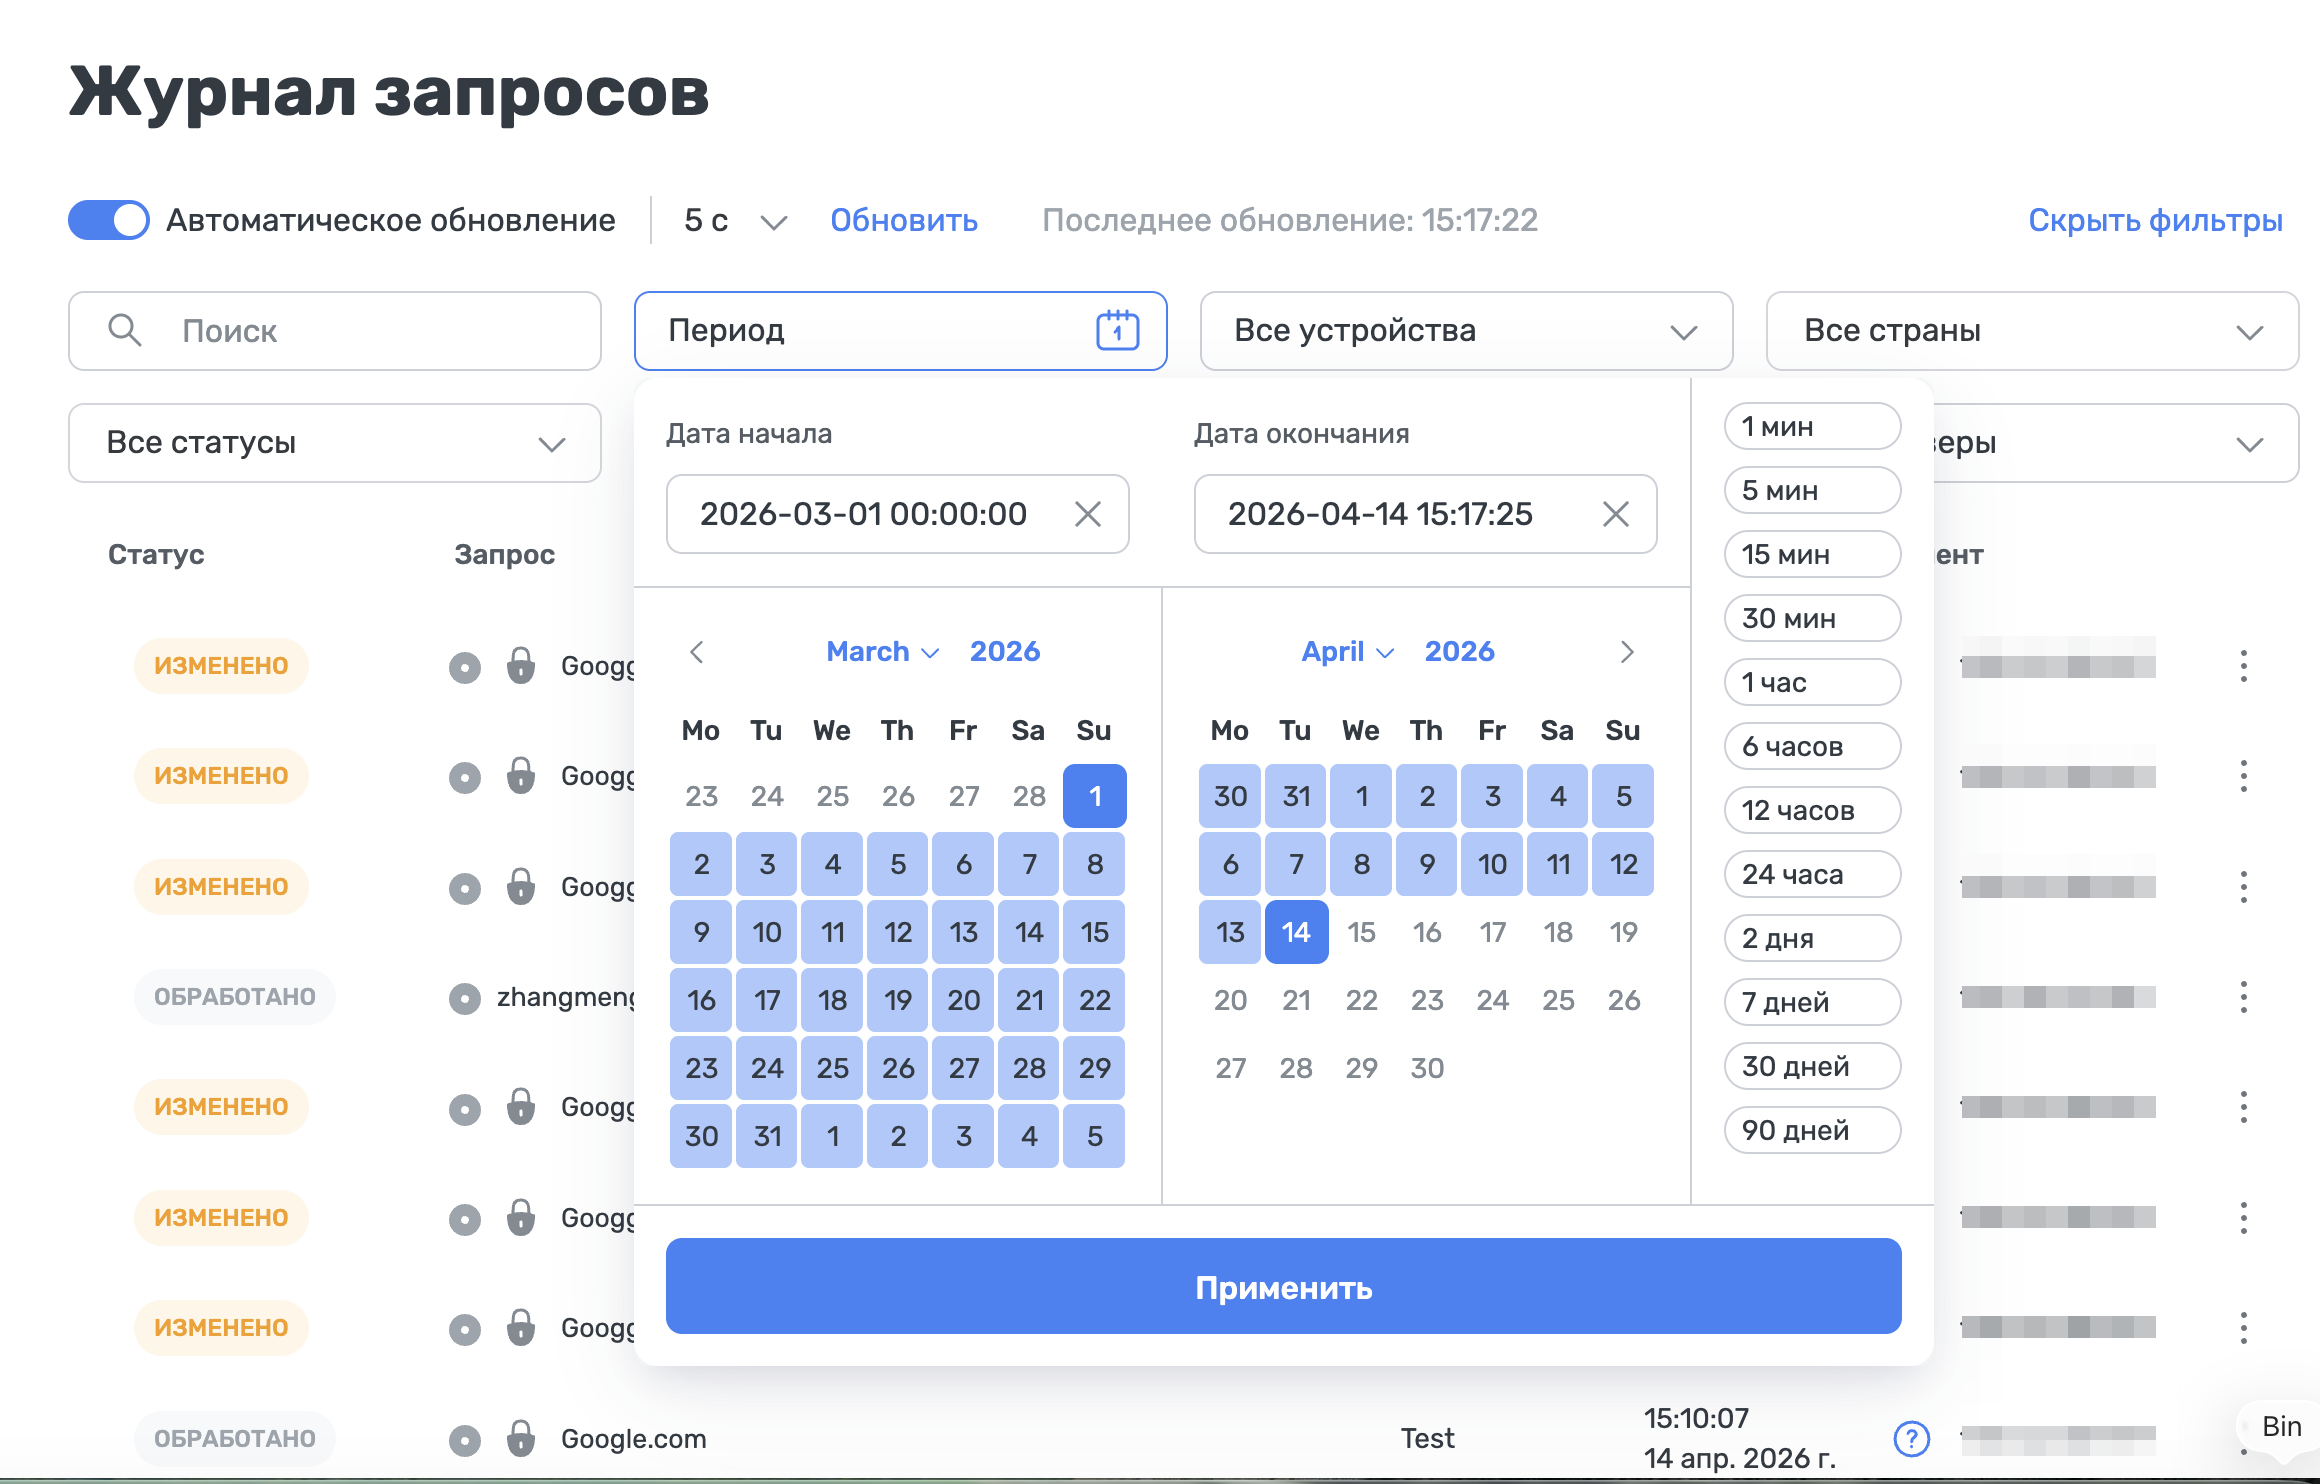Select April 14 in the right calendar

point(1295,931)
